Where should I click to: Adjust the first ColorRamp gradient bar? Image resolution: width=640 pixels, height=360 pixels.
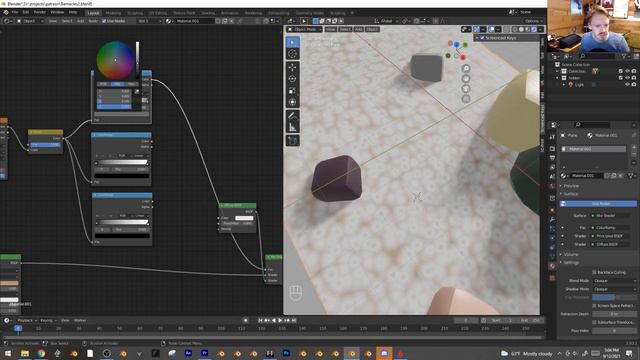tap(122, 162)
